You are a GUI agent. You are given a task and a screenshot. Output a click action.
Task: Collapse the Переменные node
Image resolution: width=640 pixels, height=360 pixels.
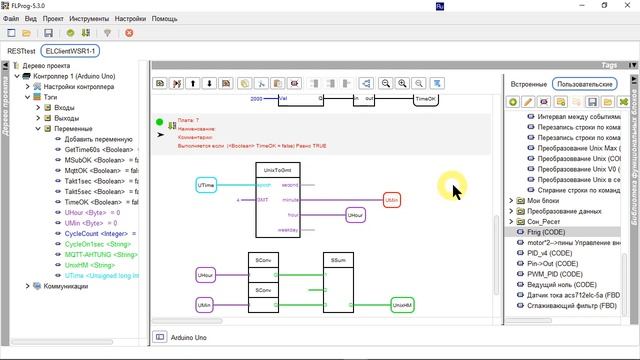(x=38, y=129)
